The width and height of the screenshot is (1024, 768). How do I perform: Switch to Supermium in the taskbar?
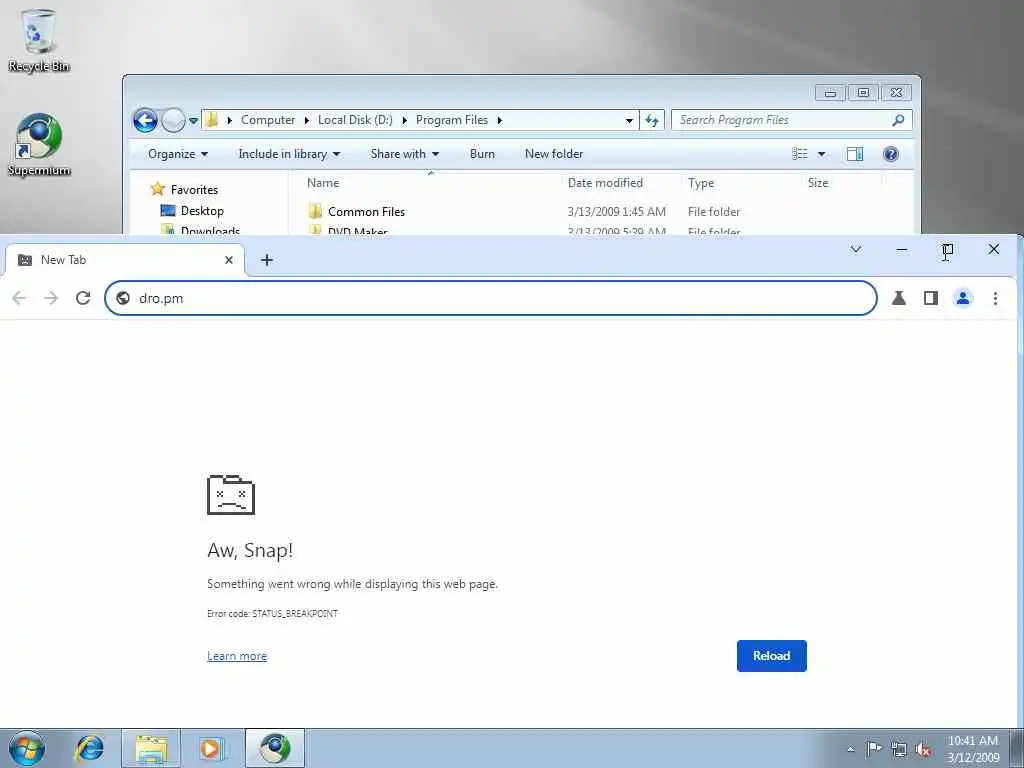[x=275, y=748]
